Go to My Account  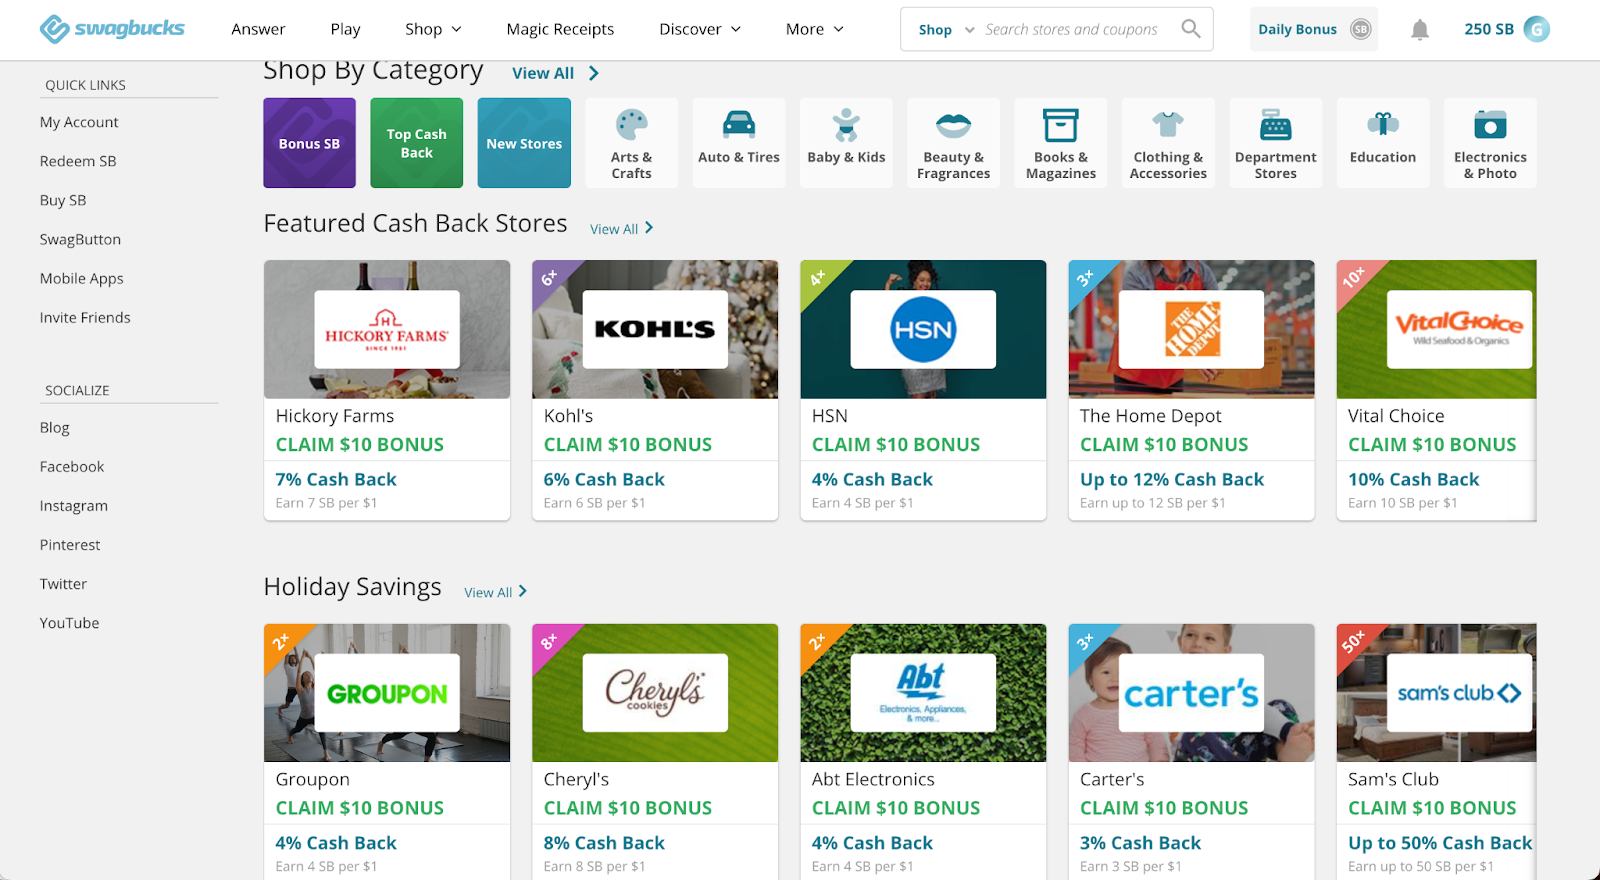coord(79,122)
